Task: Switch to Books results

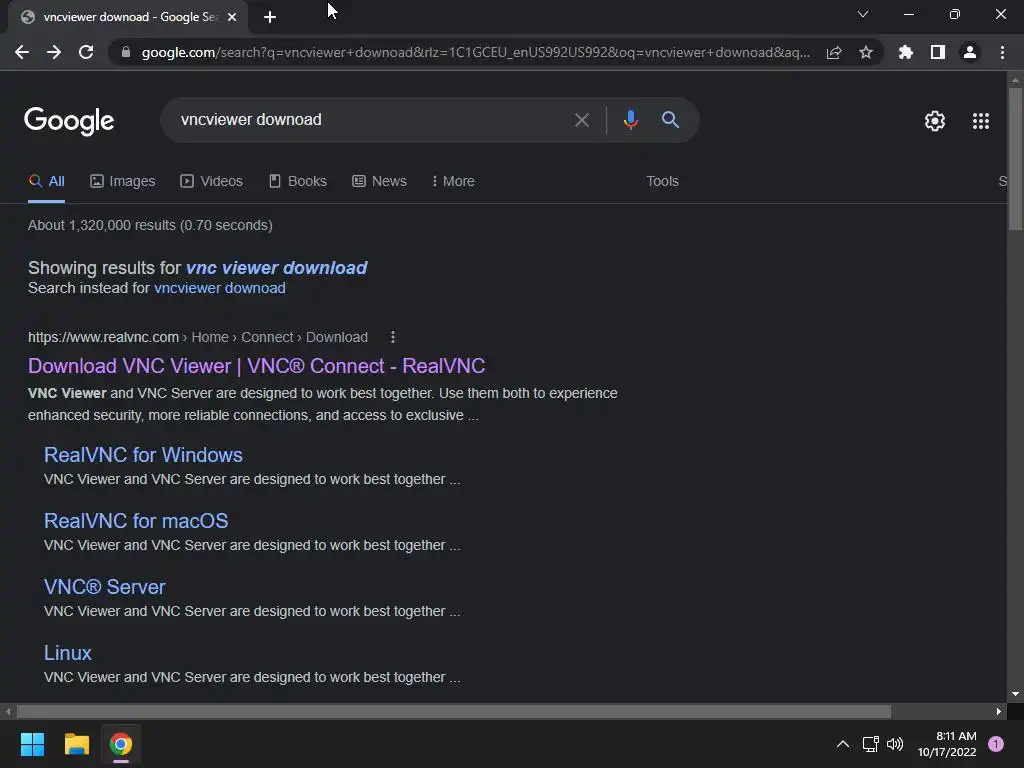Action: (x=298, y=182)
